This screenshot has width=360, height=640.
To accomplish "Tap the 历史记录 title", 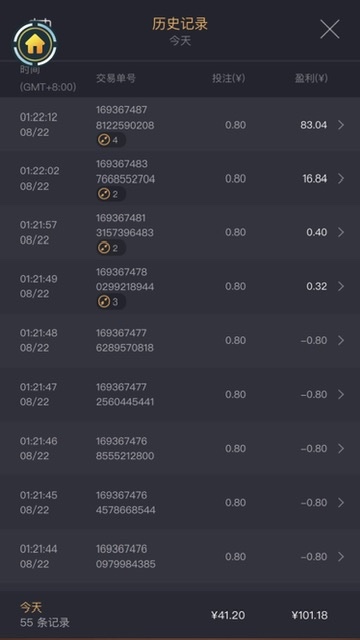I will click(180, 24).
